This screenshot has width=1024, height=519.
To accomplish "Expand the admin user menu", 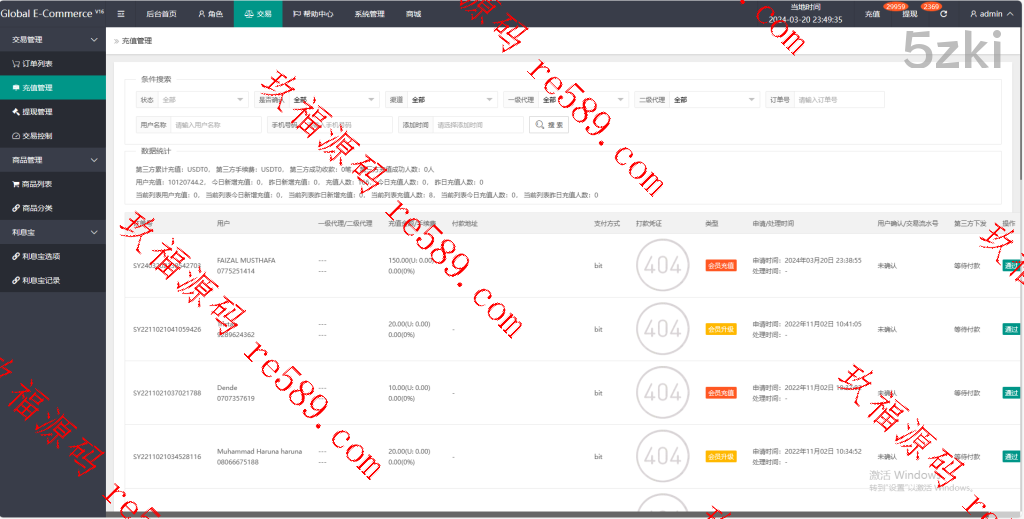I will [x=991, y=15].
